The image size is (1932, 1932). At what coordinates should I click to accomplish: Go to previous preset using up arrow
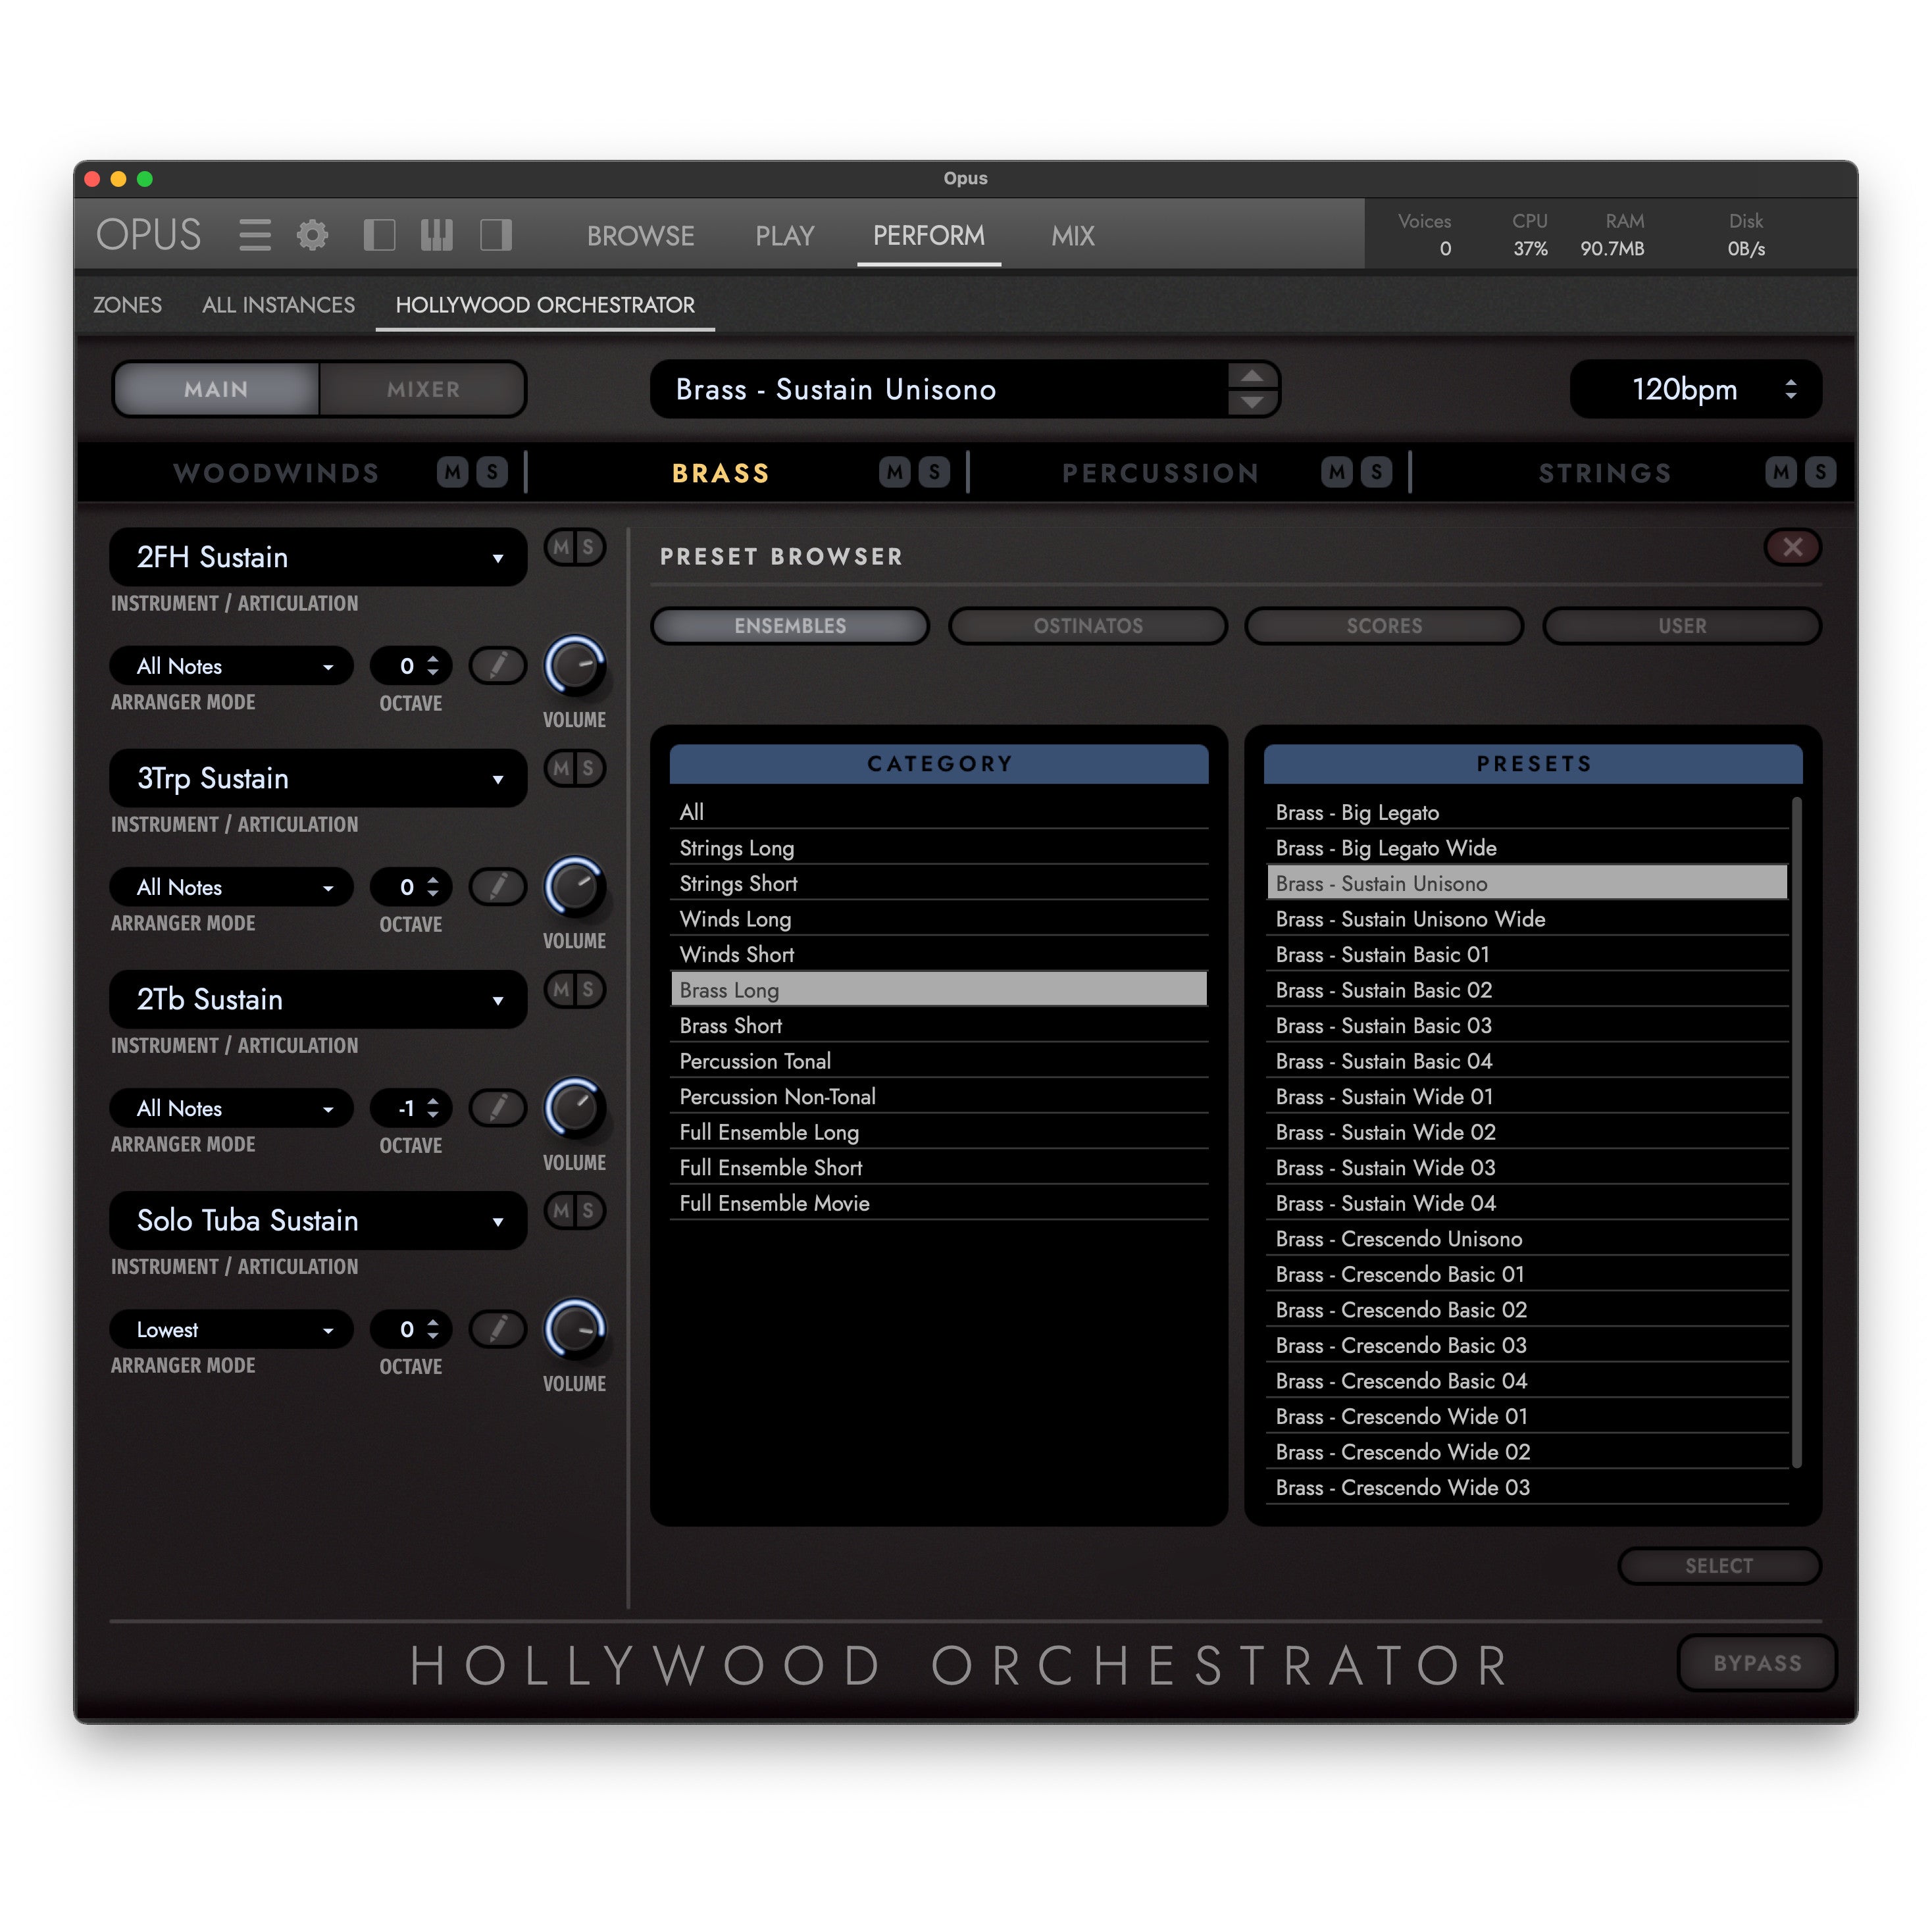(1252, 376)
